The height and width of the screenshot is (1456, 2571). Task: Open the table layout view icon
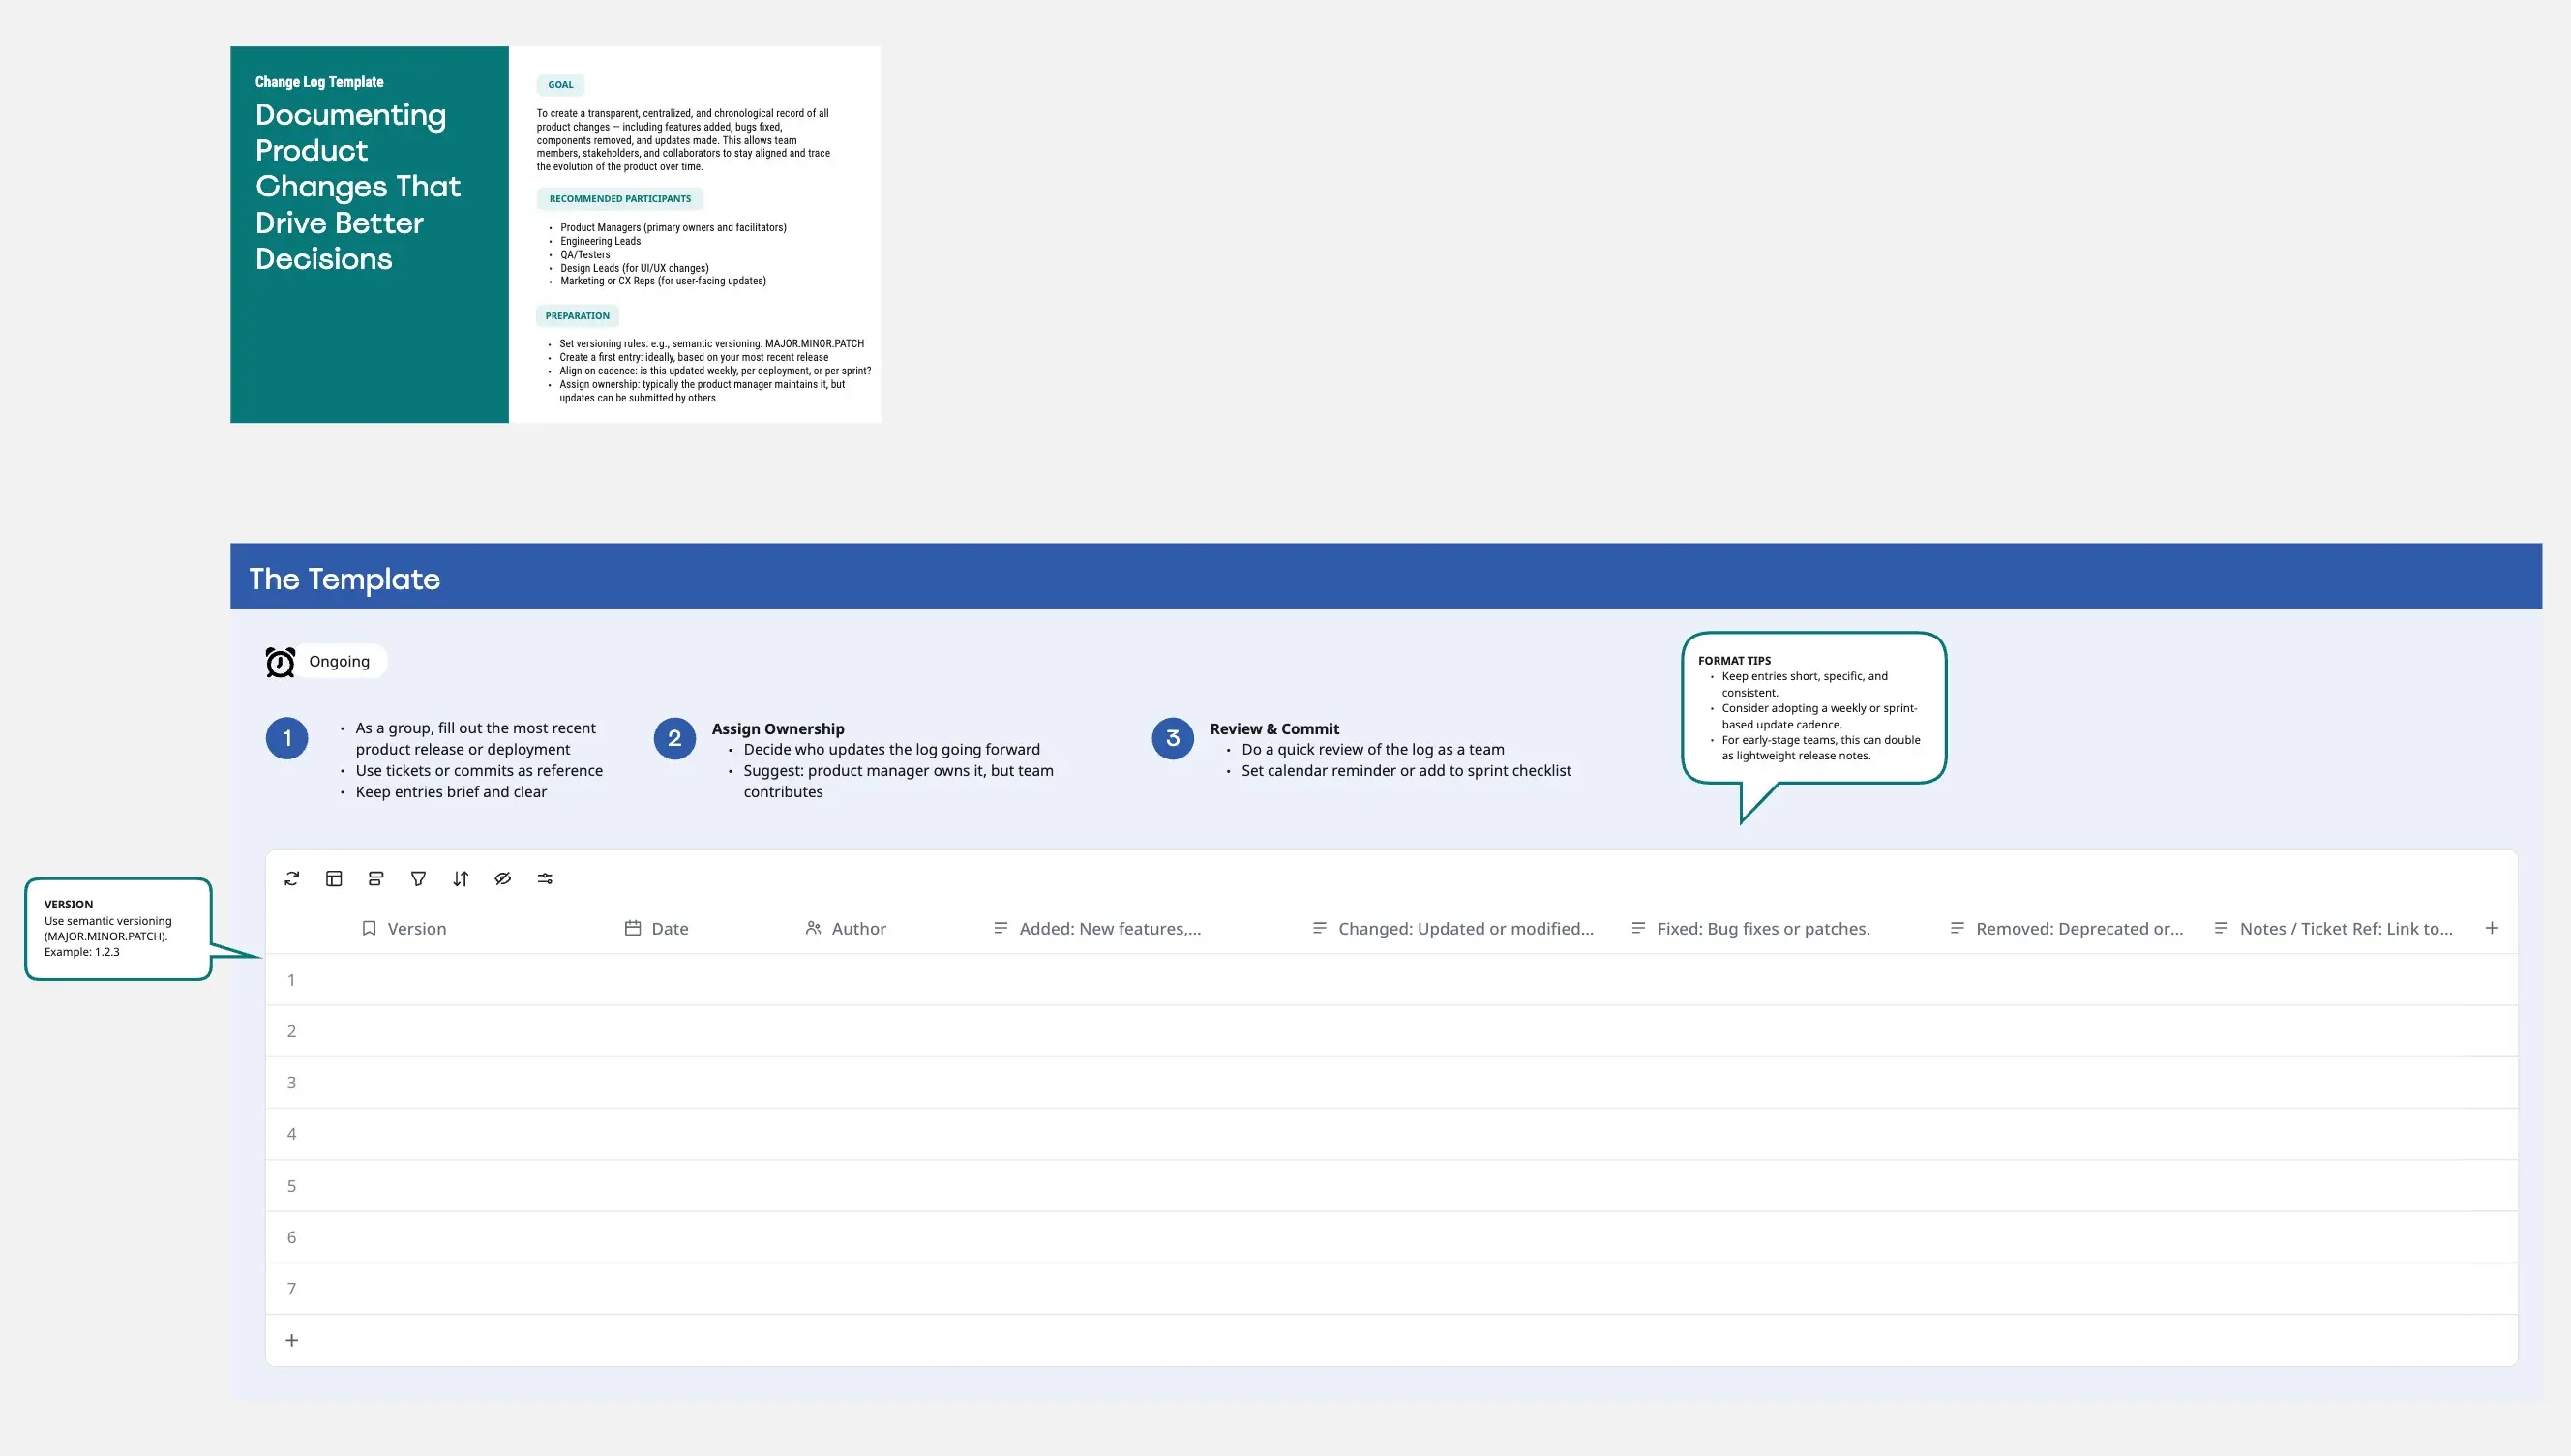click(334, 879)
